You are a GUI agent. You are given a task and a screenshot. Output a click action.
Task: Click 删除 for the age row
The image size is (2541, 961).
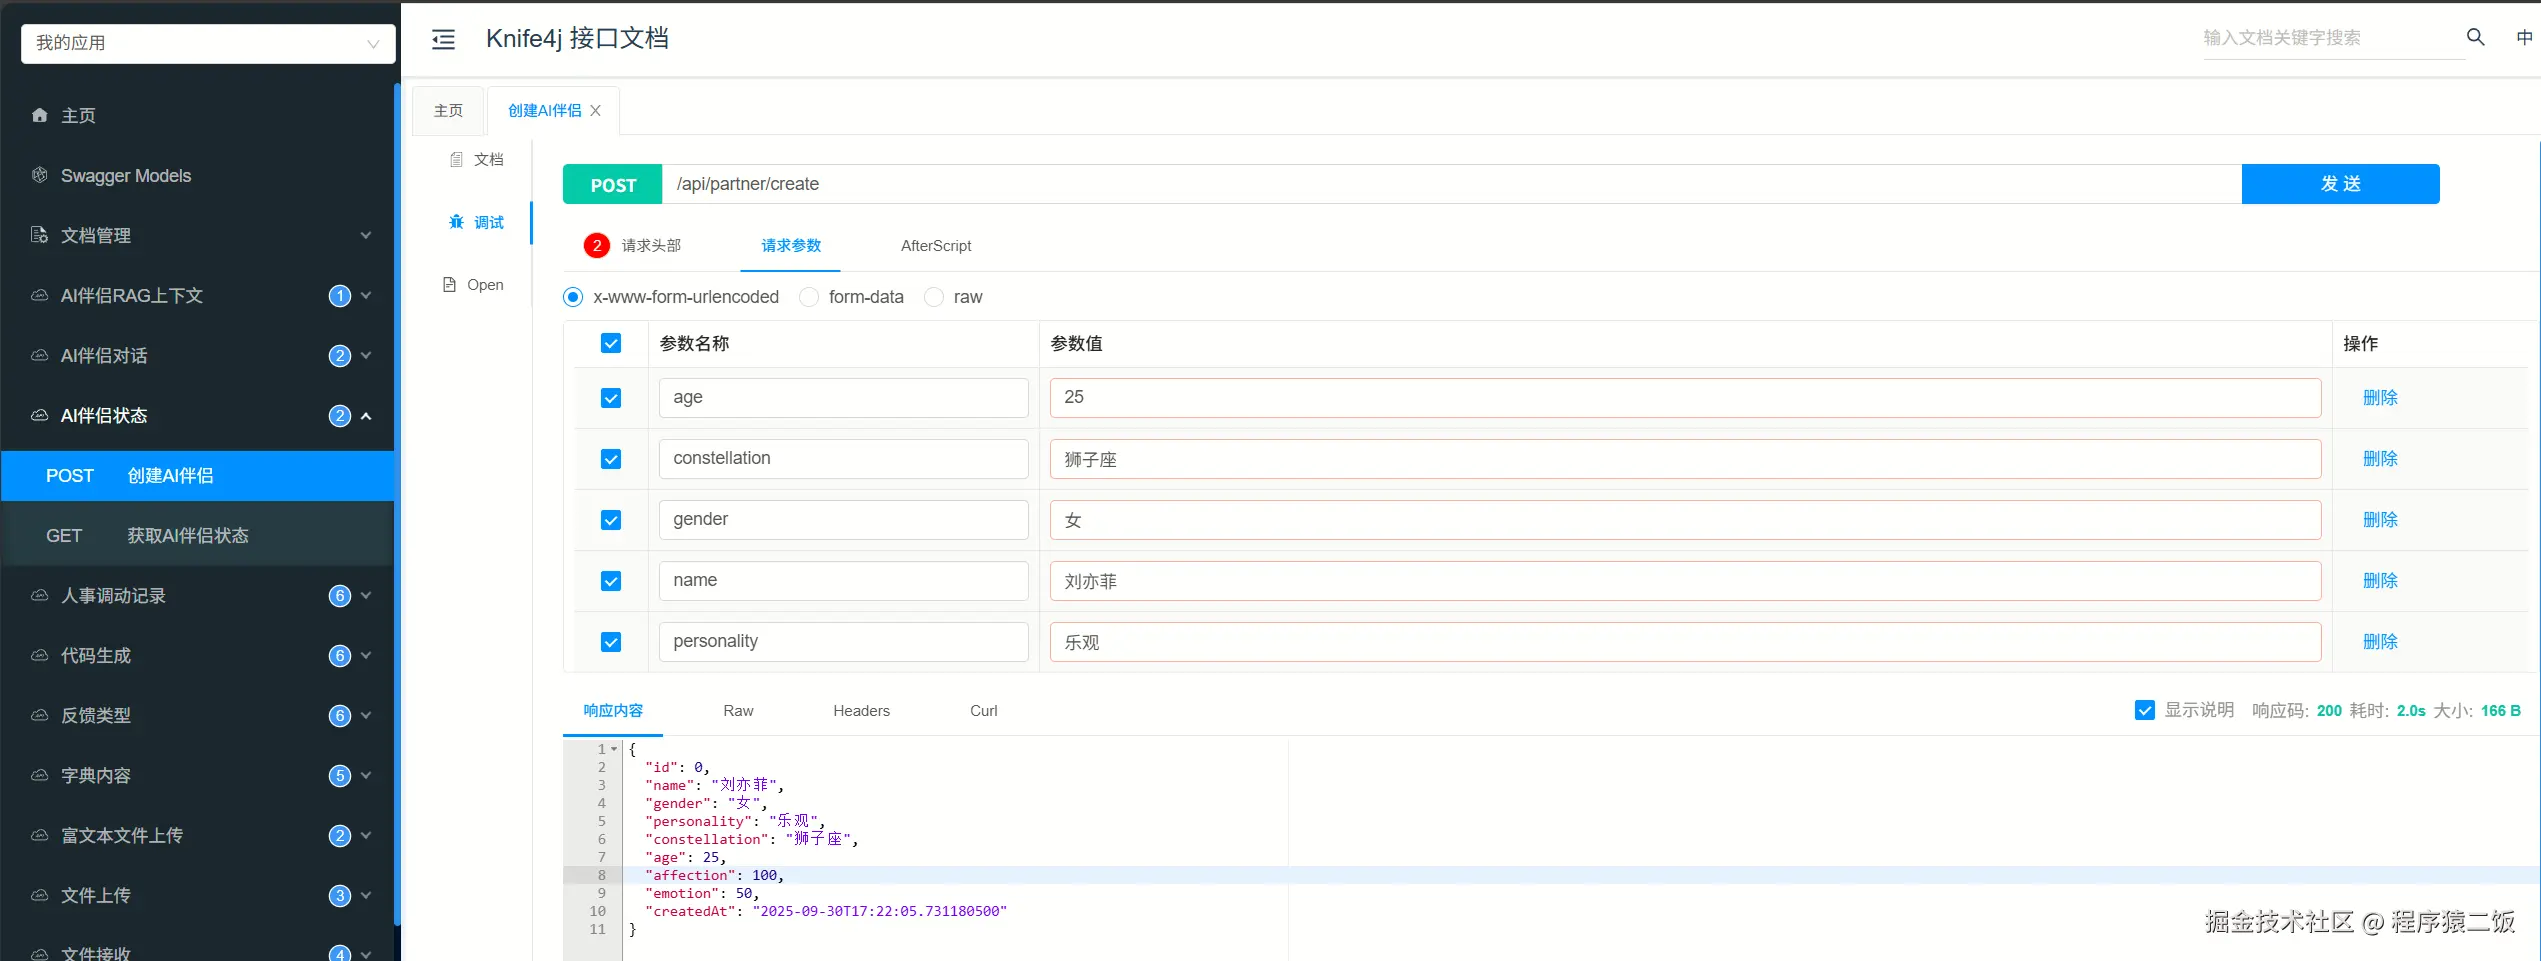[2380, 398]
